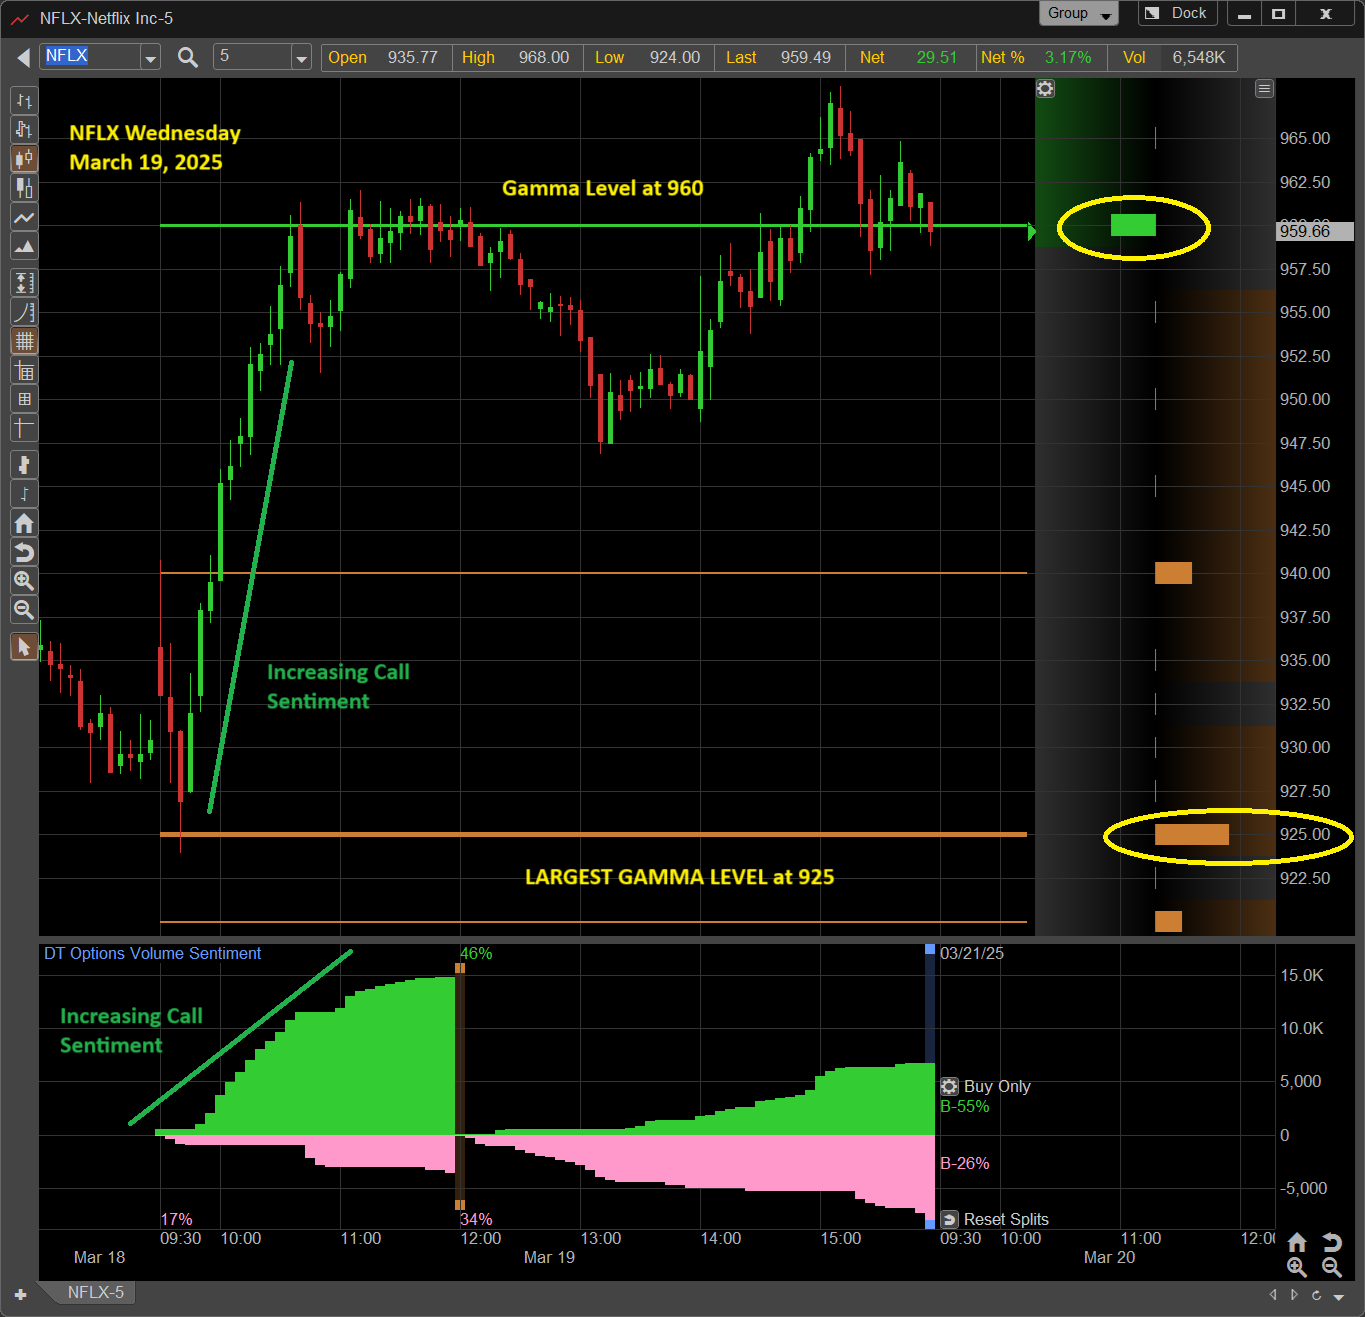The height and width of the screenshot is (1317, 1365).
Task: Click the Vol 6,548K value
Action: tap(1199, 58)
